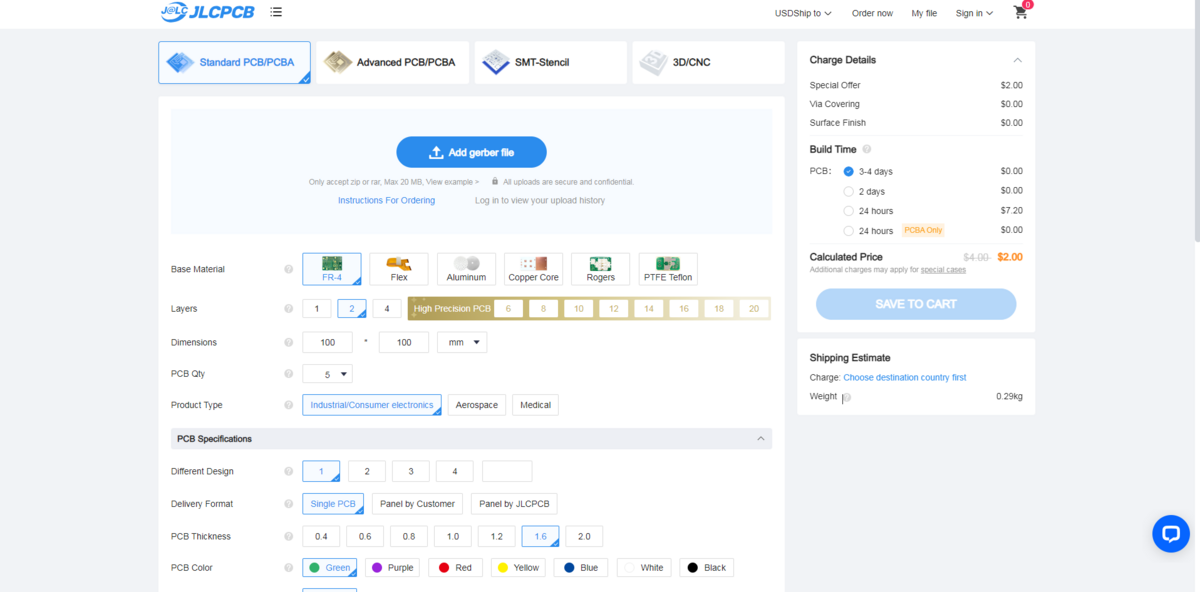Click the first dimension input field
Screen dimensions: 1200x592
coord(327,342)
